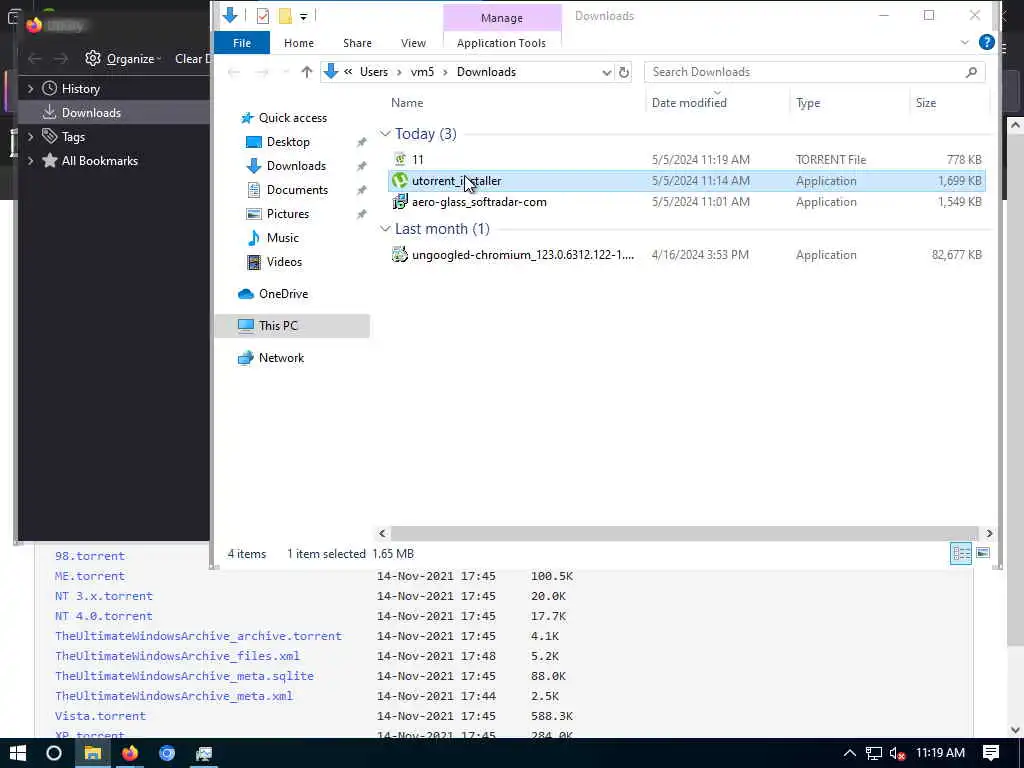This screenshot has width=1024, height=768.
Task: Open Network in the navigation pane
Action: point(281,358)
